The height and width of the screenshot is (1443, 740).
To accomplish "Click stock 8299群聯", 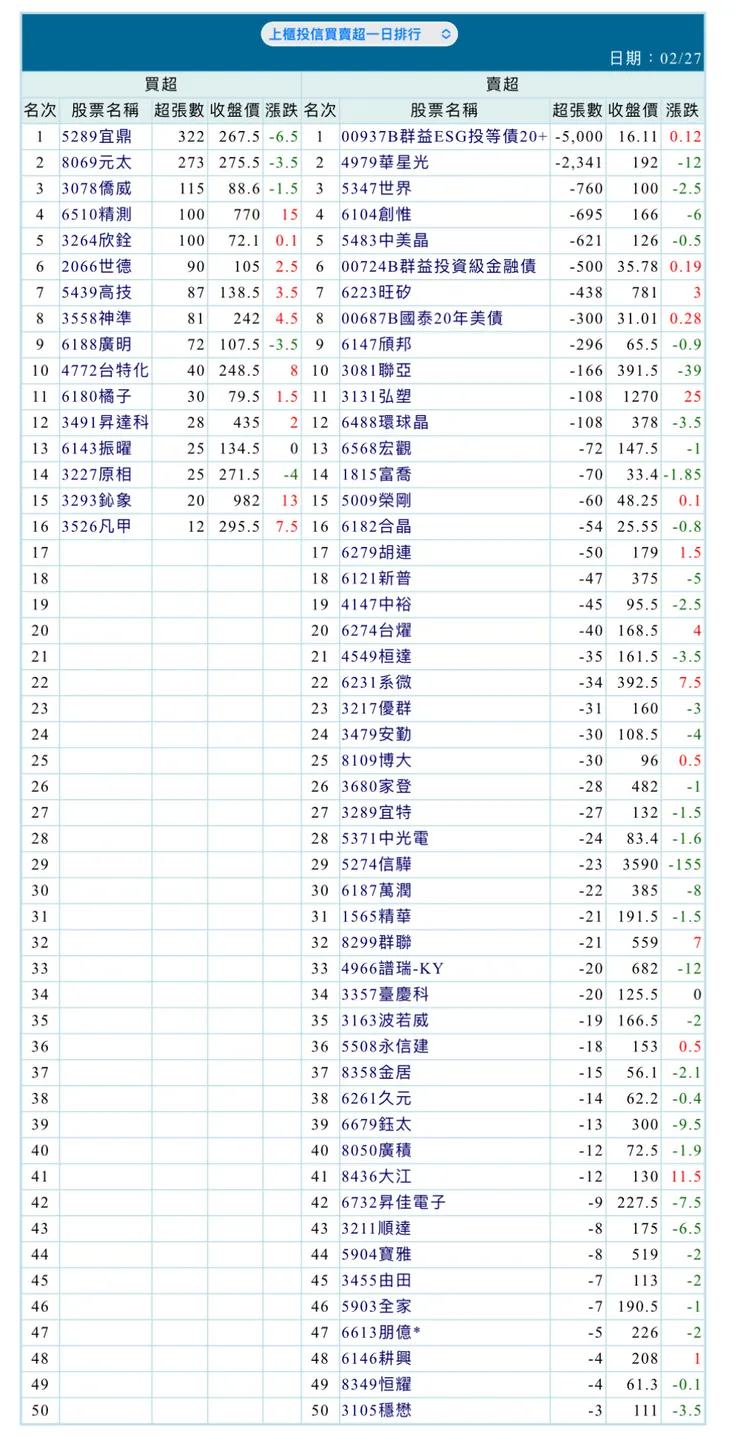I will pos(376,942).
